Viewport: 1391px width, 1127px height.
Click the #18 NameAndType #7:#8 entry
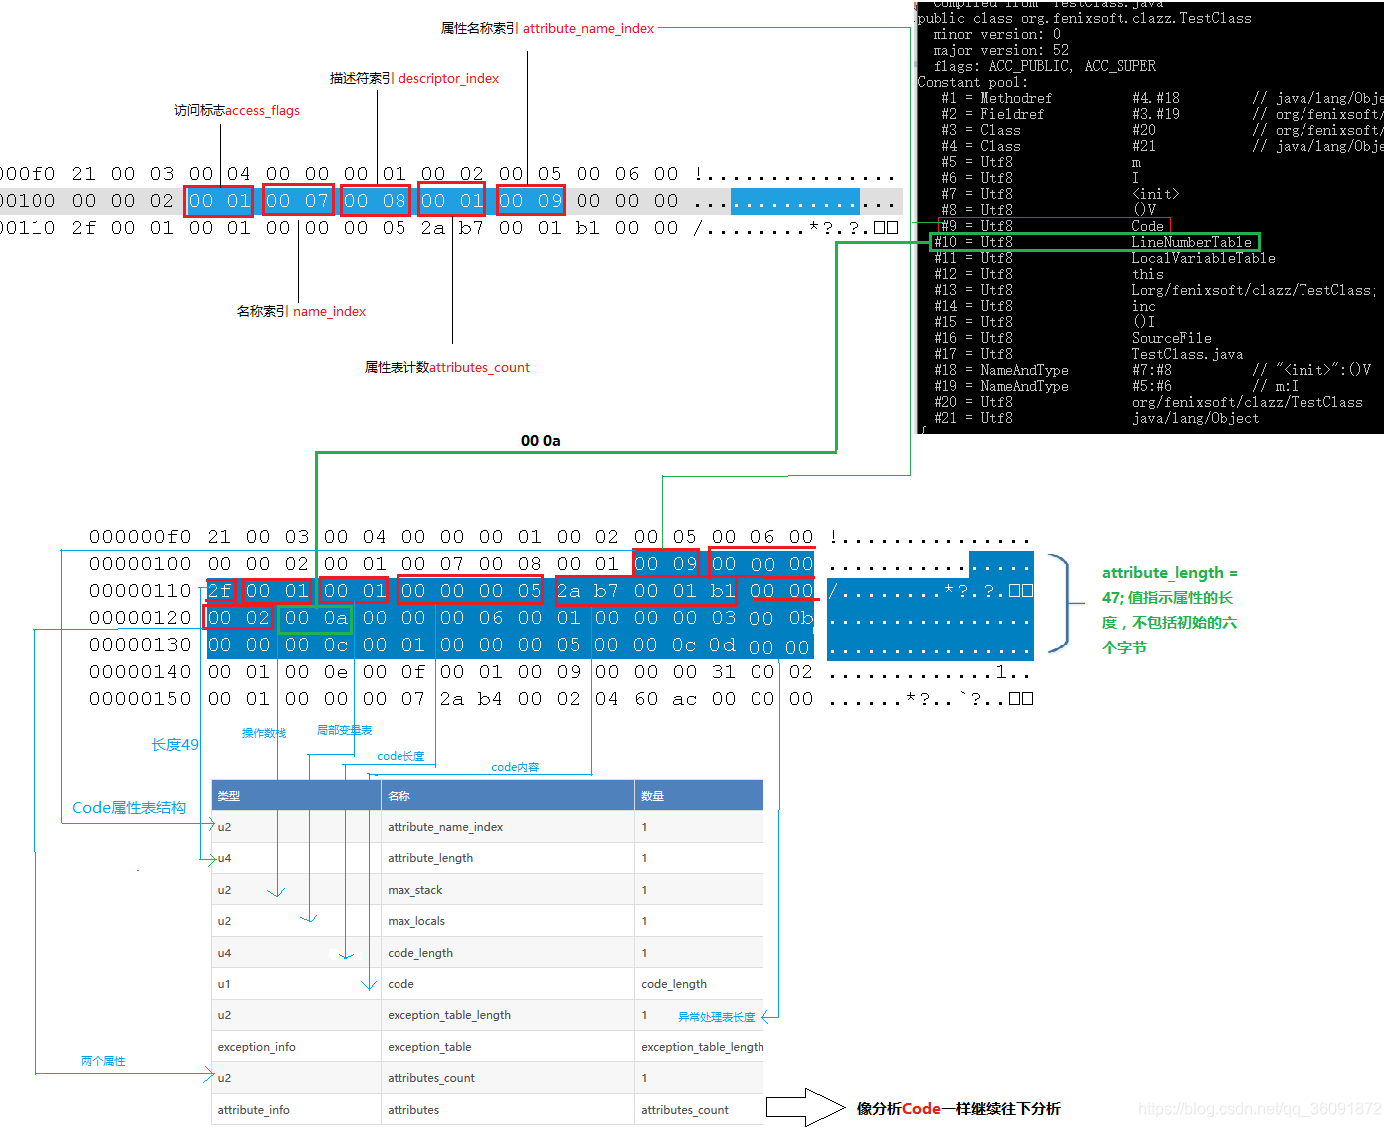pyautogui.click(x=1153, y=371)
